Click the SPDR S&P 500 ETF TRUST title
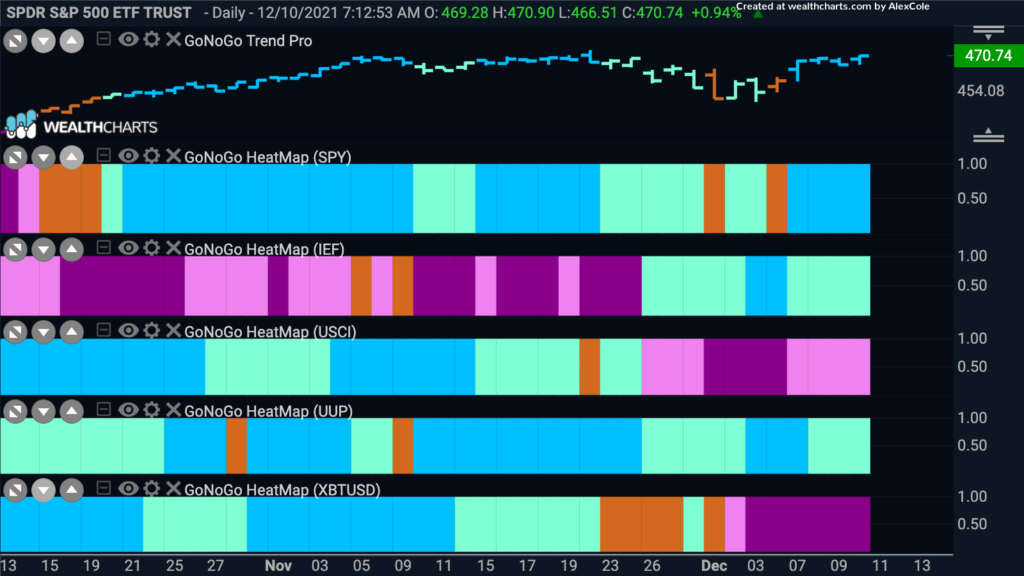The height and width of the screenshot is (576, 1024). [99, 12]
